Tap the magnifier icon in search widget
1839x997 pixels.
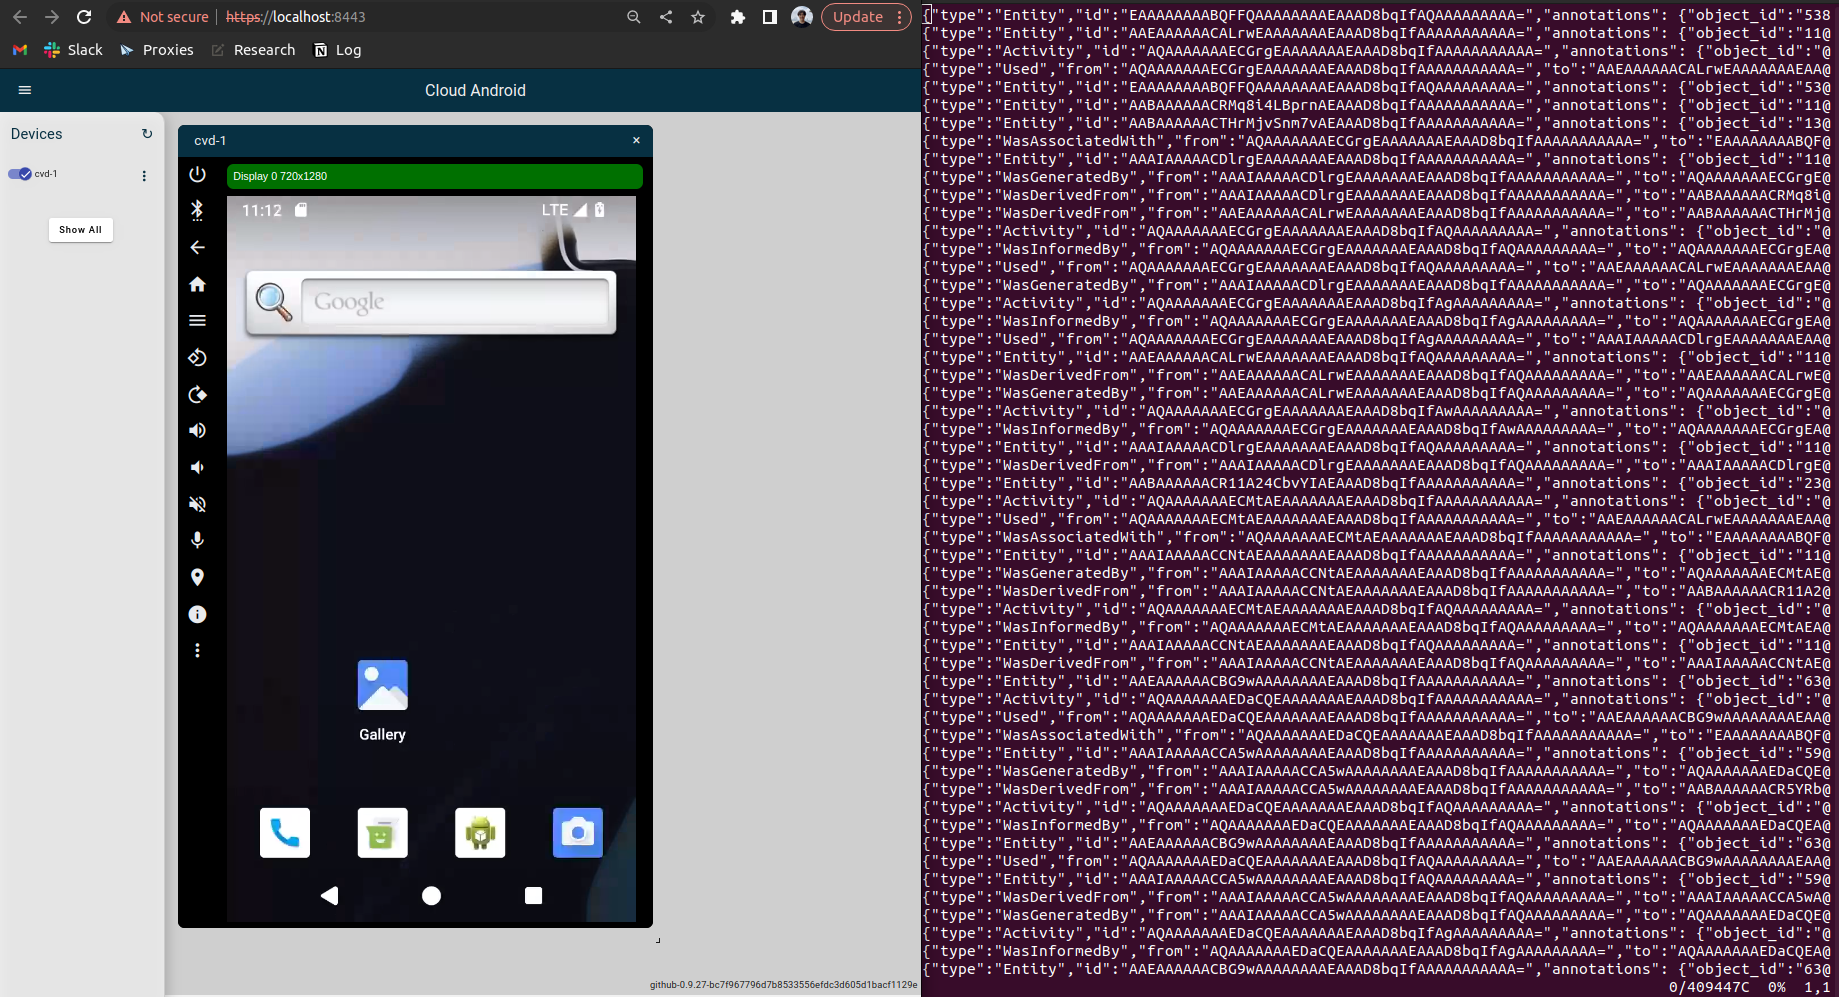click(x=273, y=302)
